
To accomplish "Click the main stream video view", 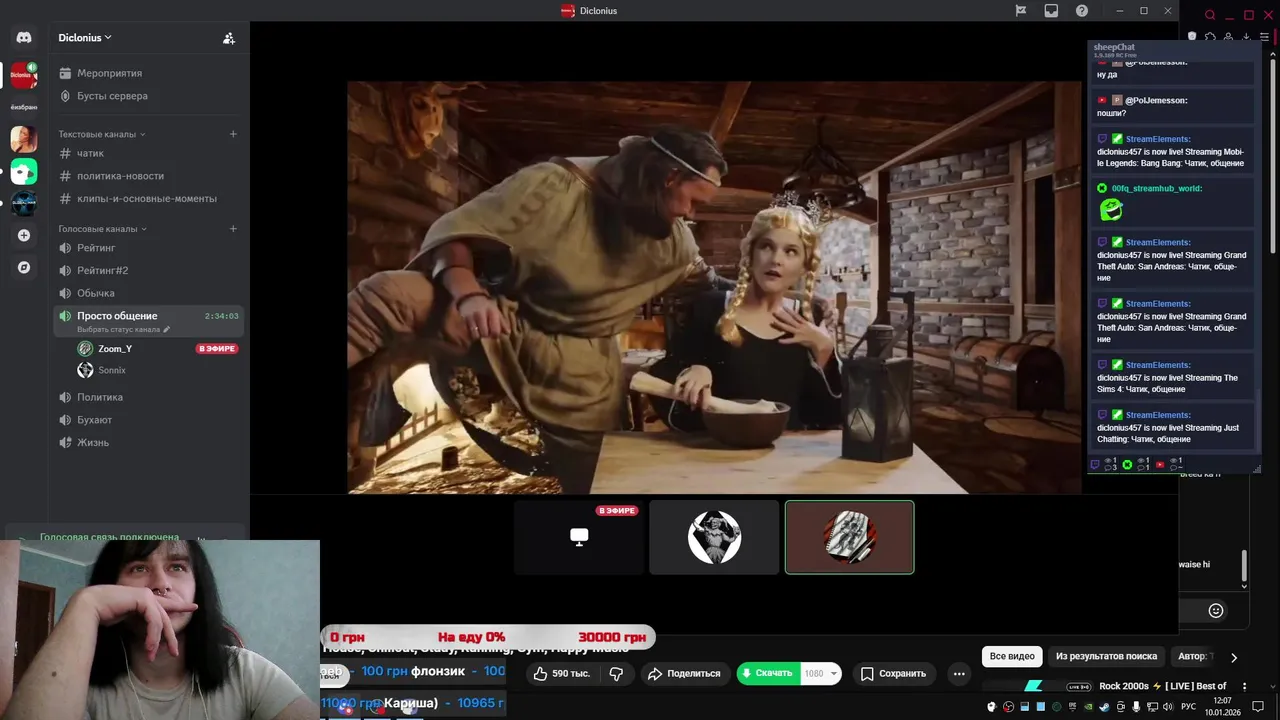I will (714, 287).
